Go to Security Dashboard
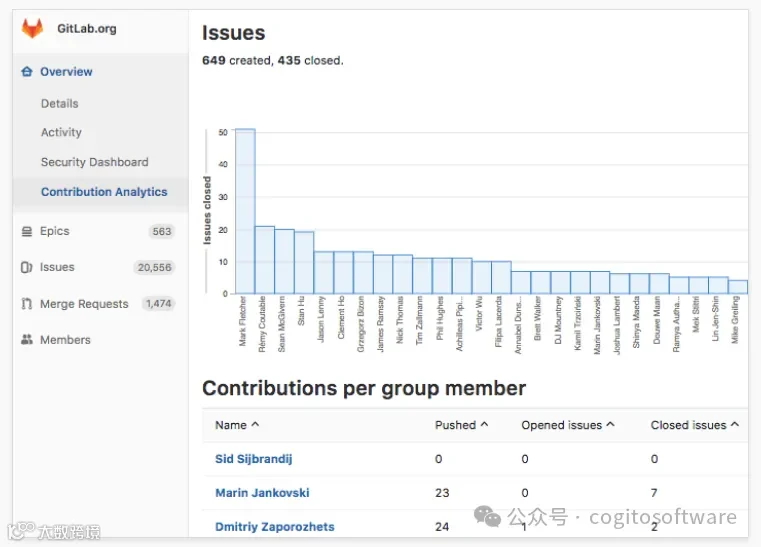 pos(95,162)
